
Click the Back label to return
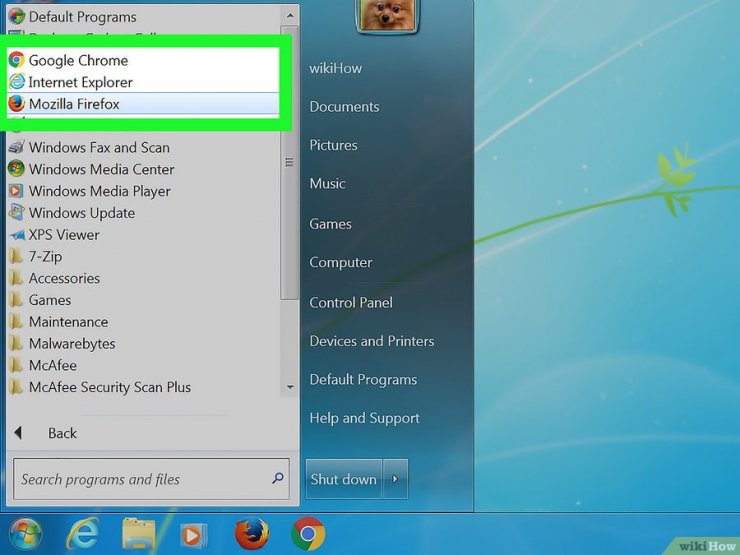(62, 433)
